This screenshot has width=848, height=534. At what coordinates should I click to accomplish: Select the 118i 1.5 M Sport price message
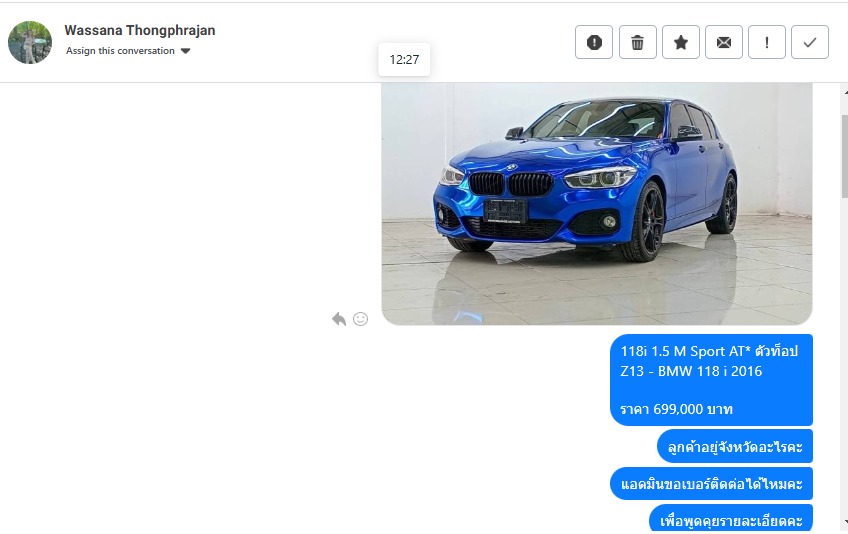711,380
